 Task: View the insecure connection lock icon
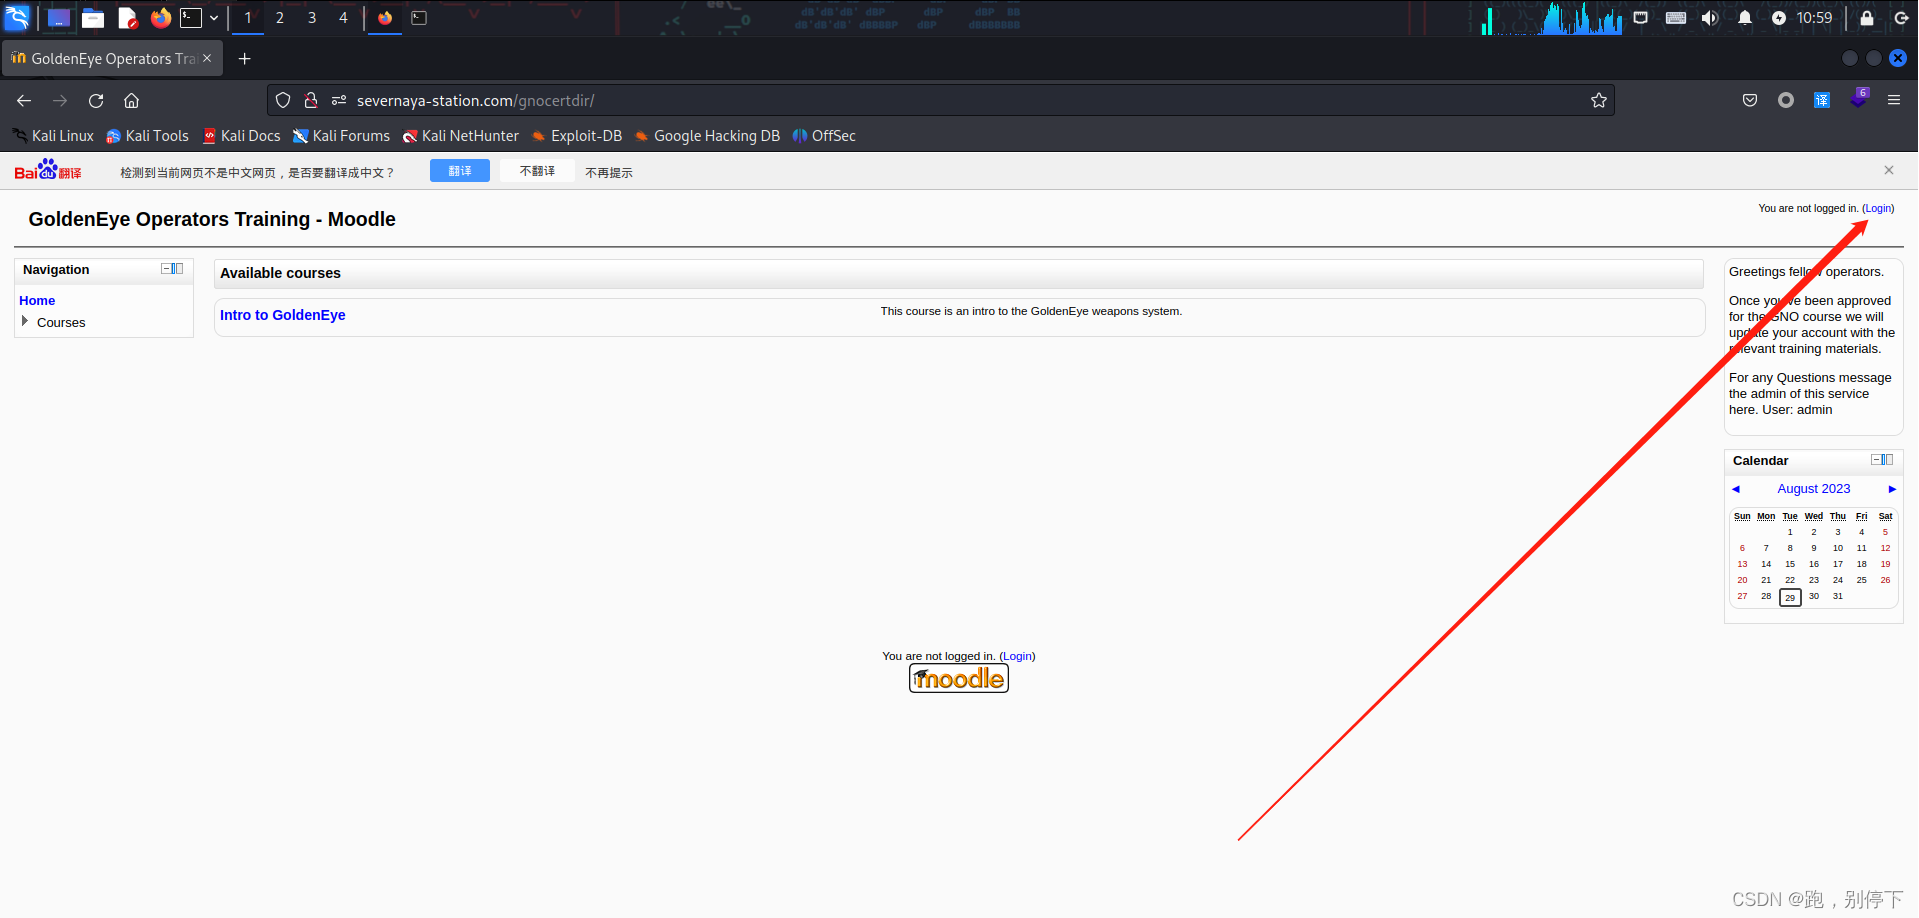311,100
